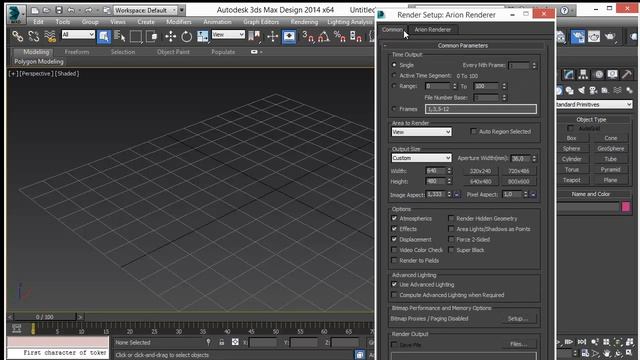Select the Range radio button
This screenshot has height=360, width=640.
tap(394, 86)
